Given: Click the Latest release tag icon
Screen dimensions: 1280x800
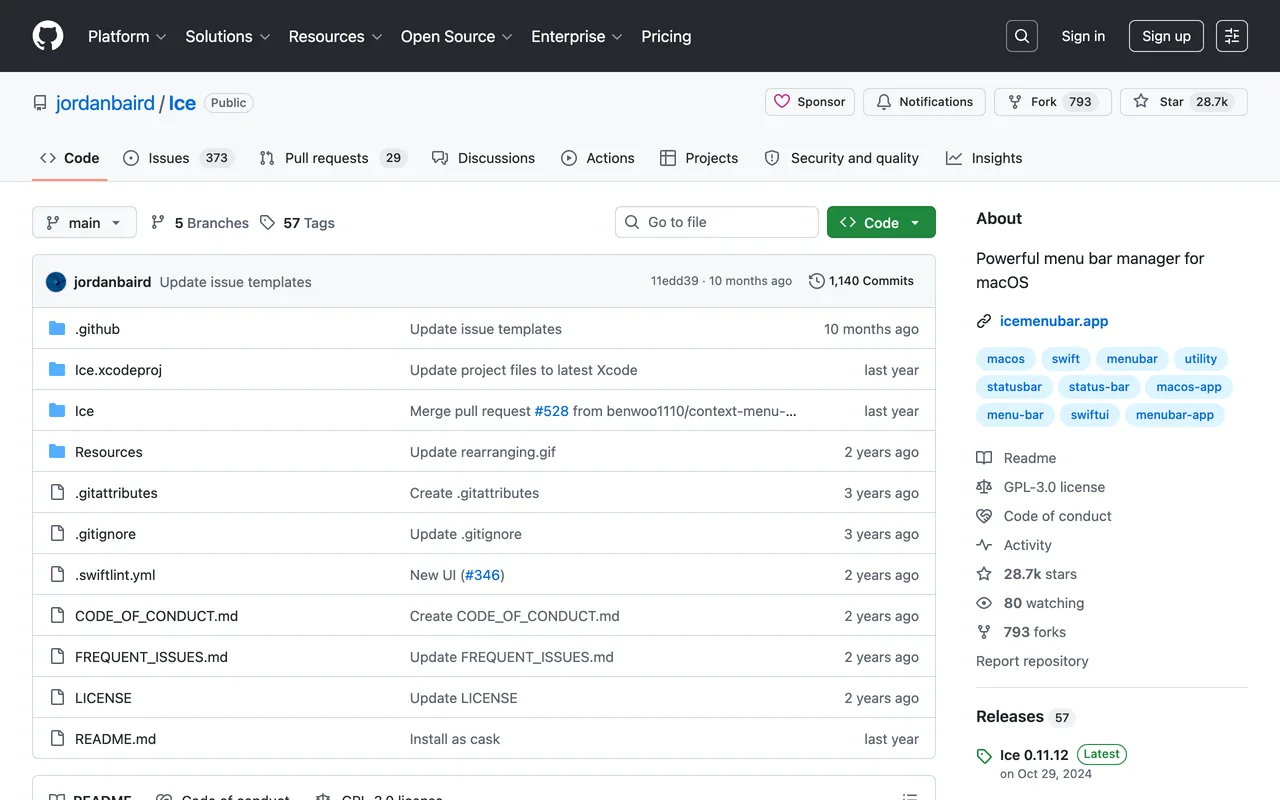Looking at the screenshot, I should (x=984, y=756).
